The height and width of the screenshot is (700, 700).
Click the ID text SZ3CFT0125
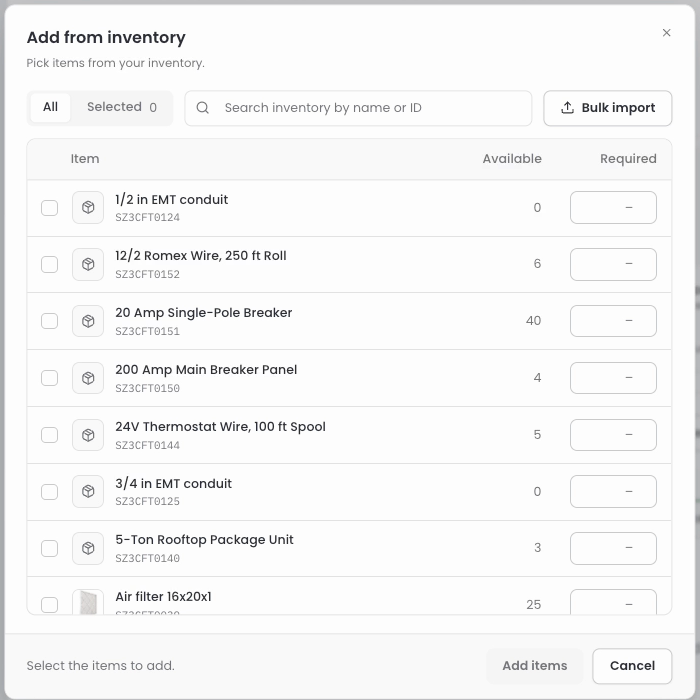click(147, 501)
